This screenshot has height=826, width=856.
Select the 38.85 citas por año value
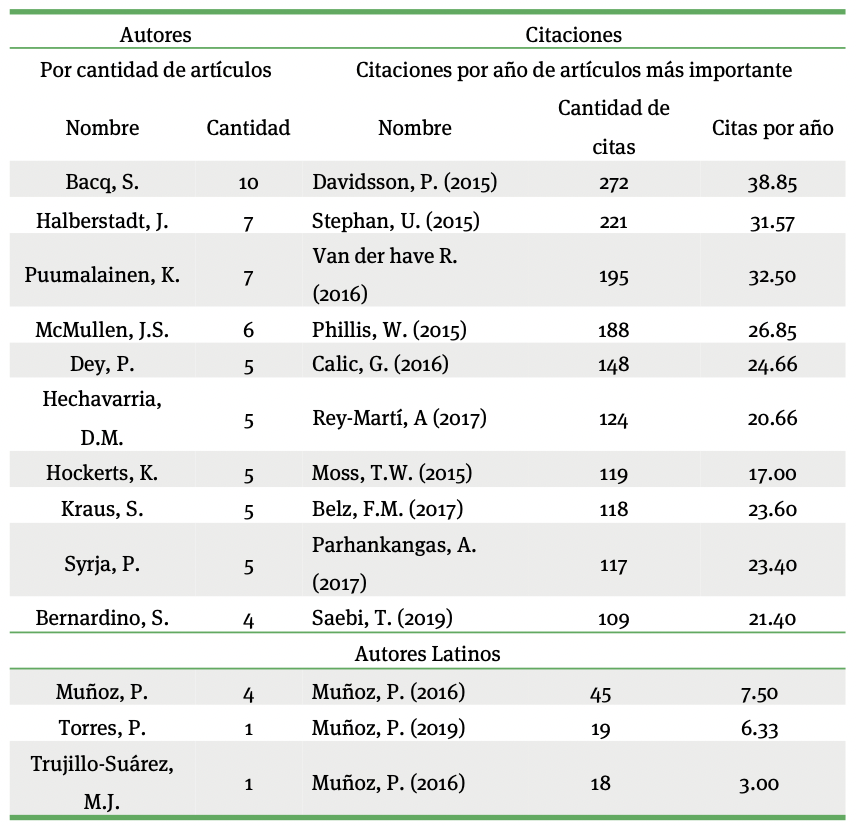click(x=772, y=183)
